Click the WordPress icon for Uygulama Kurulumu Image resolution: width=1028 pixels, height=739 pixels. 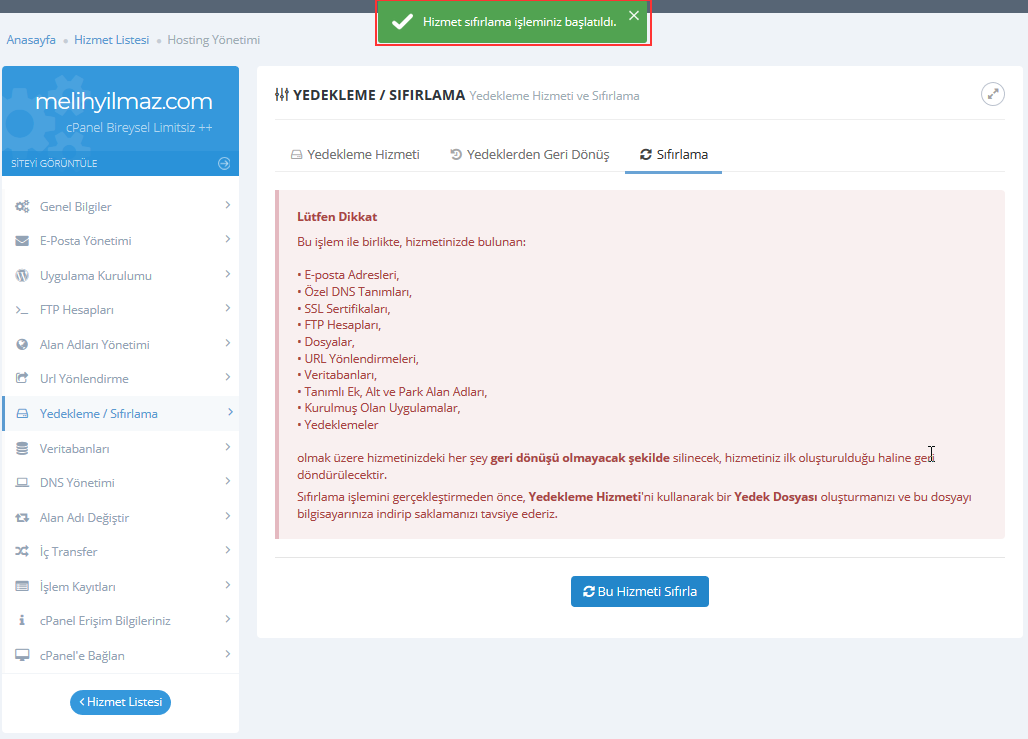(22, 276)
